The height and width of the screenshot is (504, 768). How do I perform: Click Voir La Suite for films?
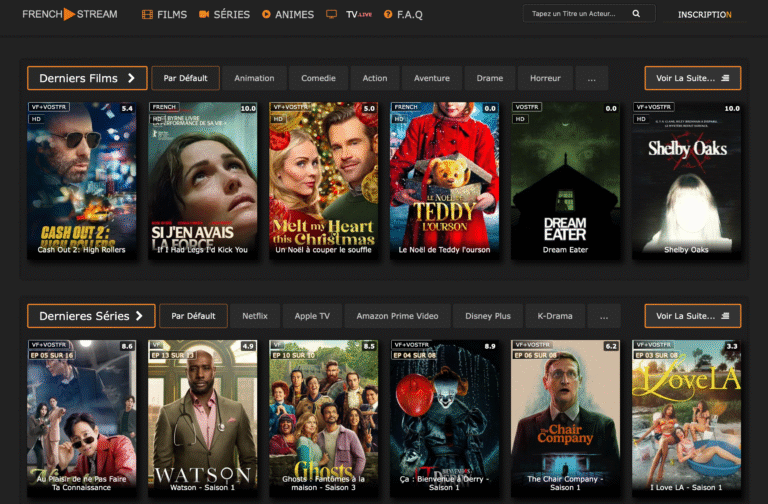(692, 78)
